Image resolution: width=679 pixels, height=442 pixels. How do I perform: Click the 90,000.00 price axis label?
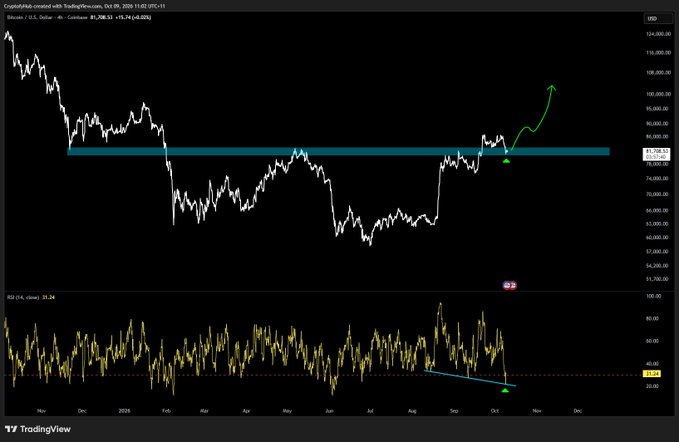(658, 123)
